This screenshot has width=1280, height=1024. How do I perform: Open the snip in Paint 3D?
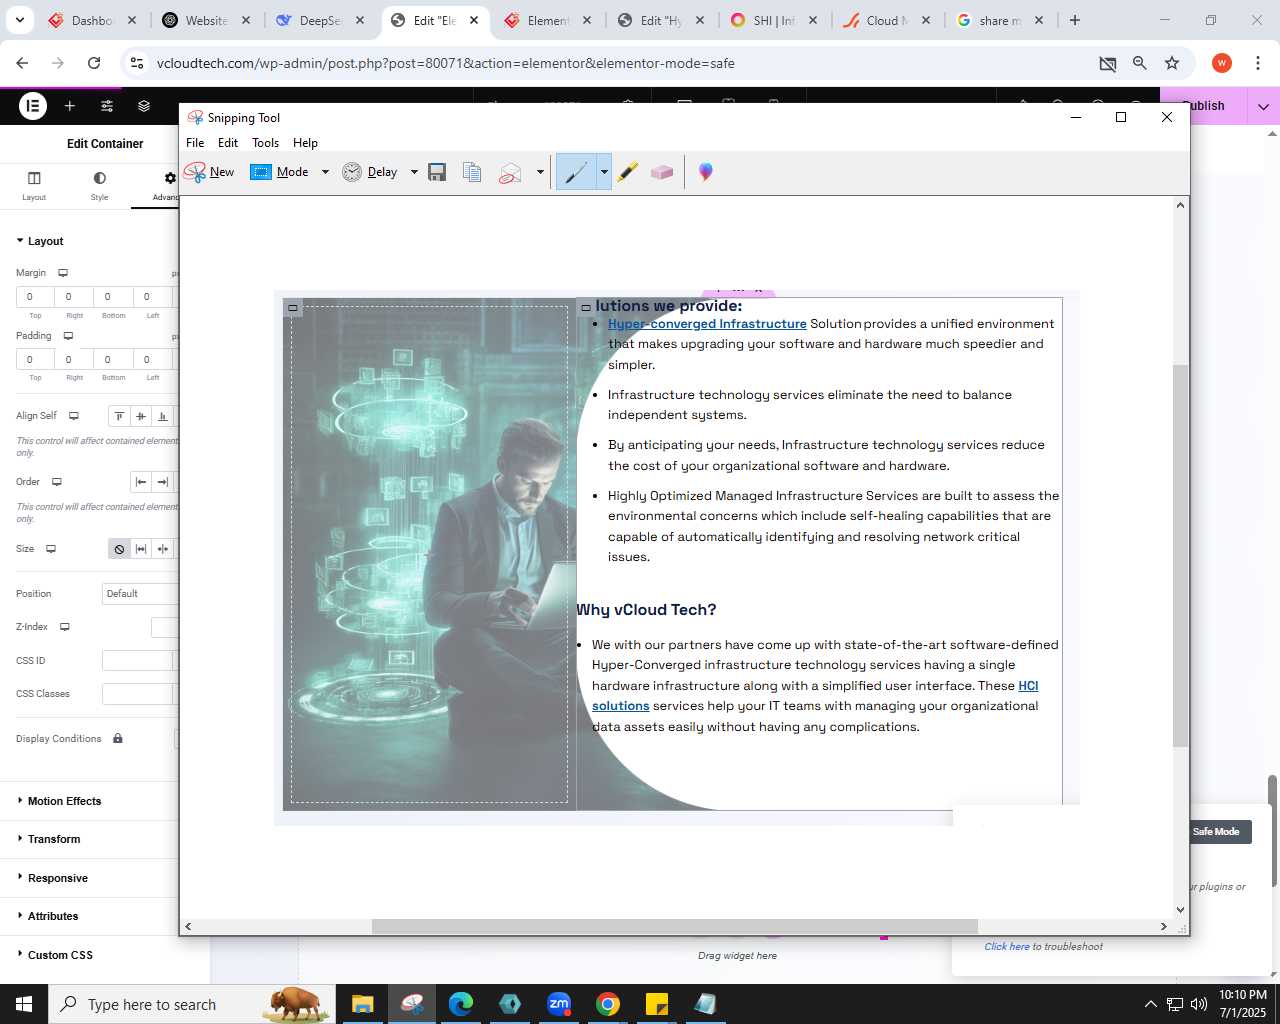point(706,172)
